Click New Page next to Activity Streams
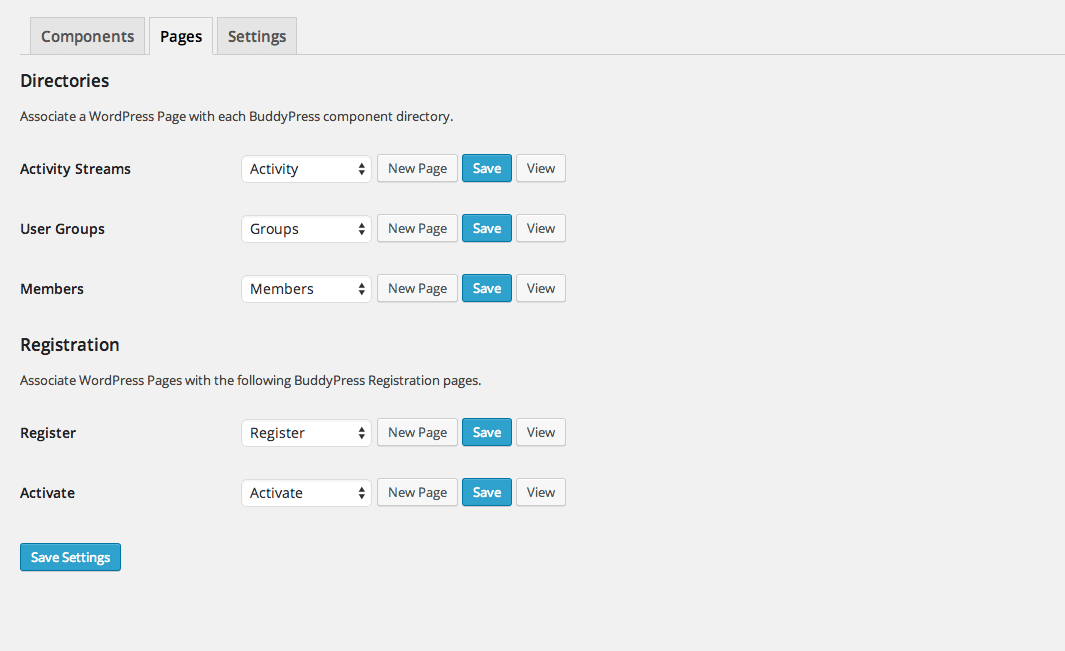1065x651 pixels. pyautogui.click(x=417, y=168)
